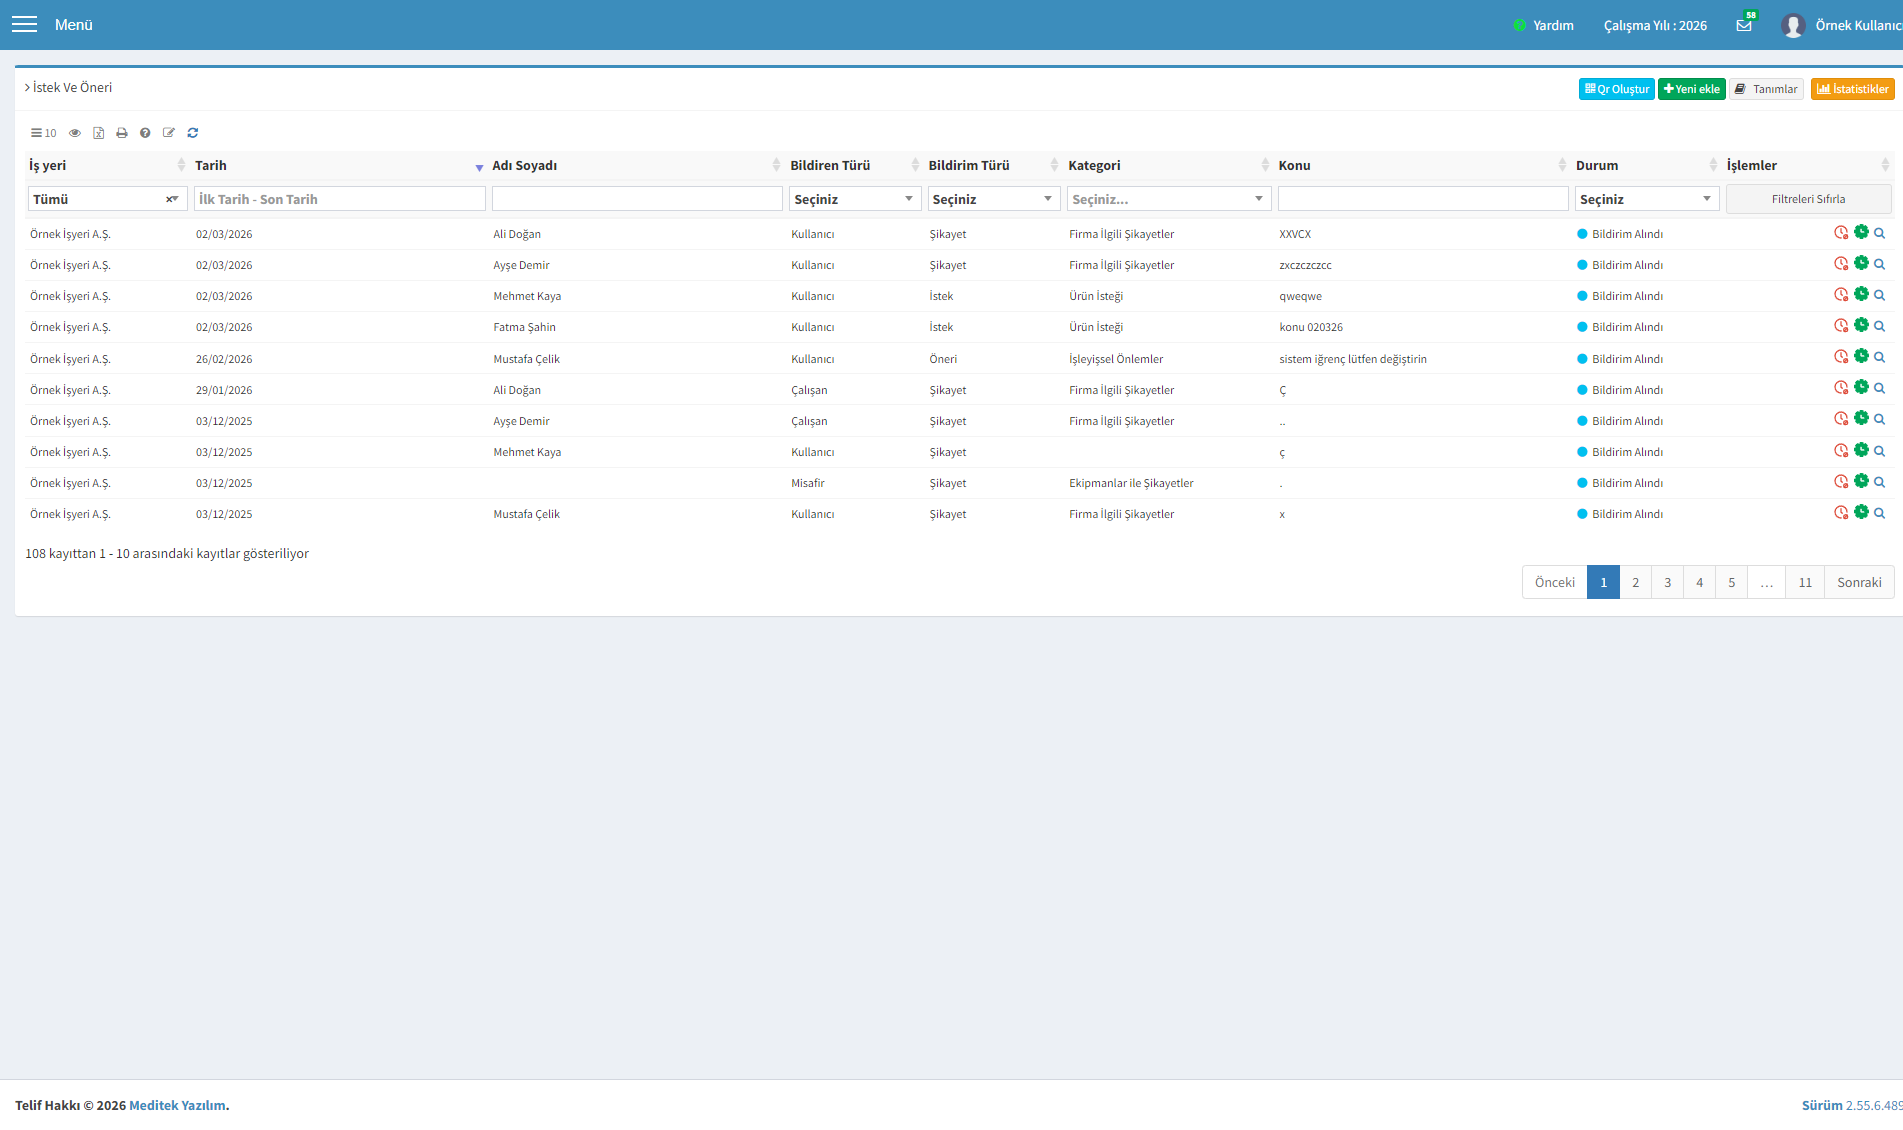Open the orange İstatistikler button
This screenshot has height=1130, width=1903.
(1852, 89)
